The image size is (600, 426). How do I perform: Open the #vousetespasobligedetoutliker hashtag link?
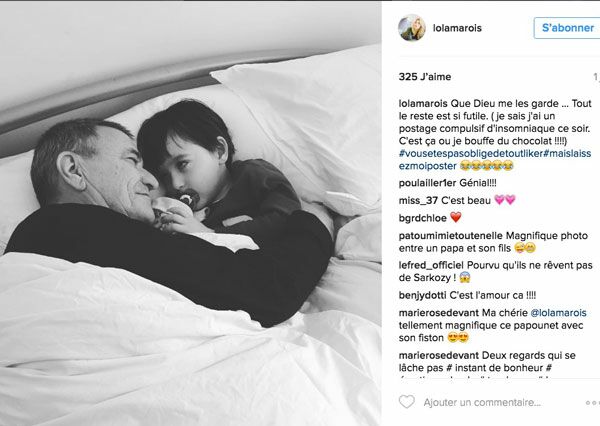coord(470,153)
